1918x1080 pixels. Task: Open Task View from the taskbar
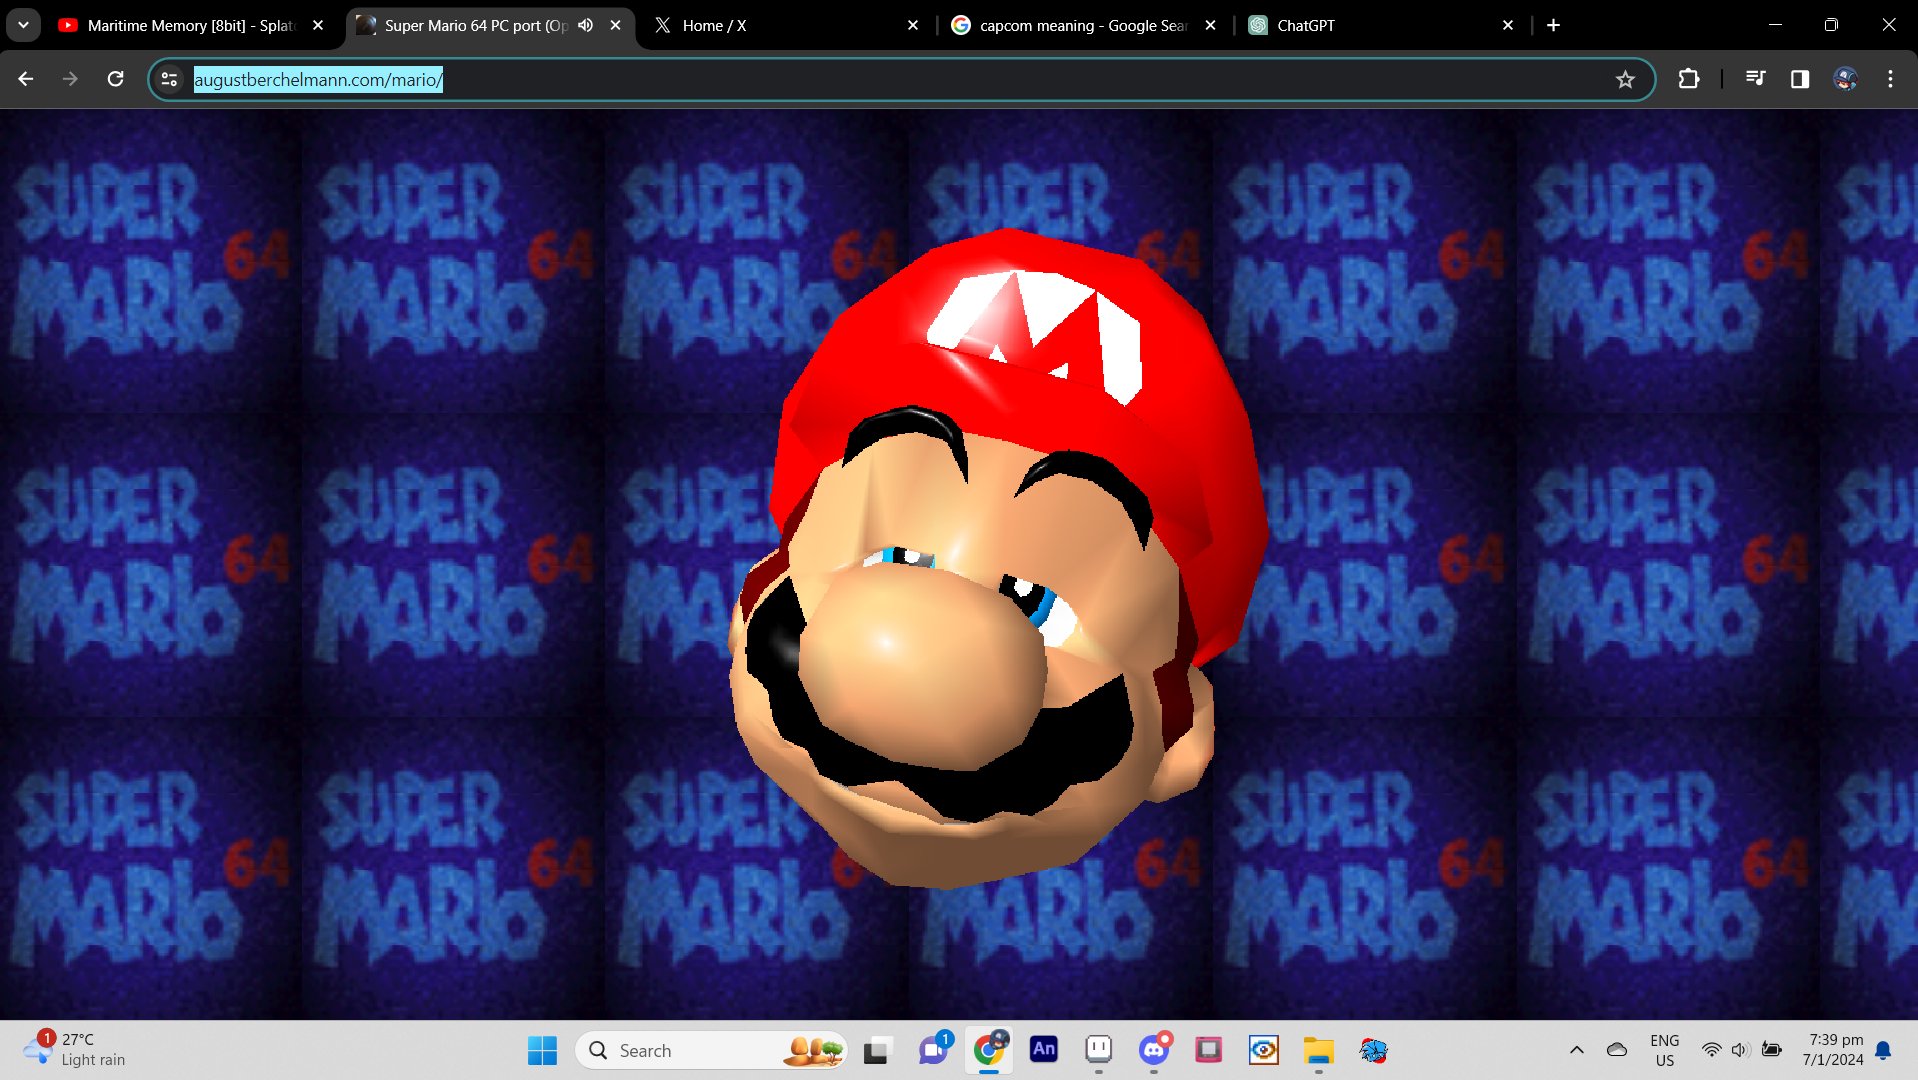(x=877, y=1050)
